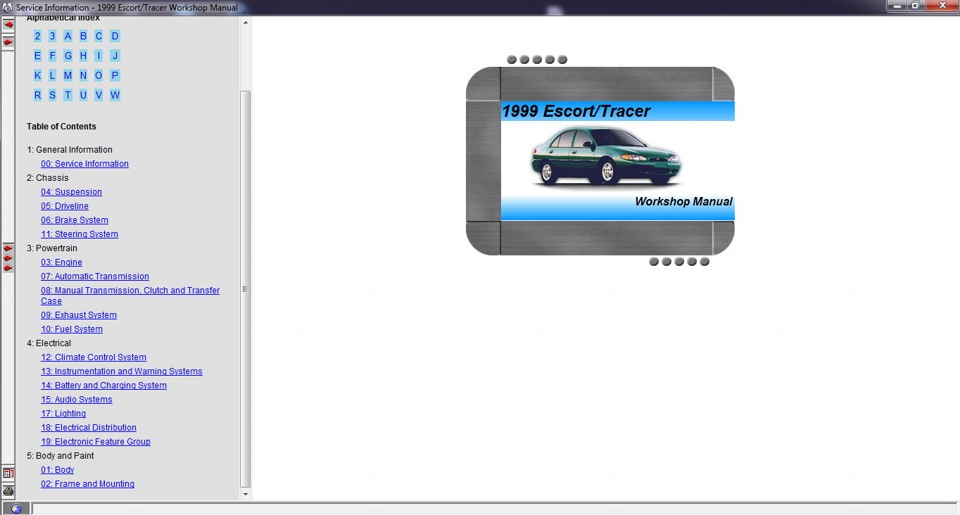Select index letter S
Screen dimensions: 960x515
(x=52, y=95)
